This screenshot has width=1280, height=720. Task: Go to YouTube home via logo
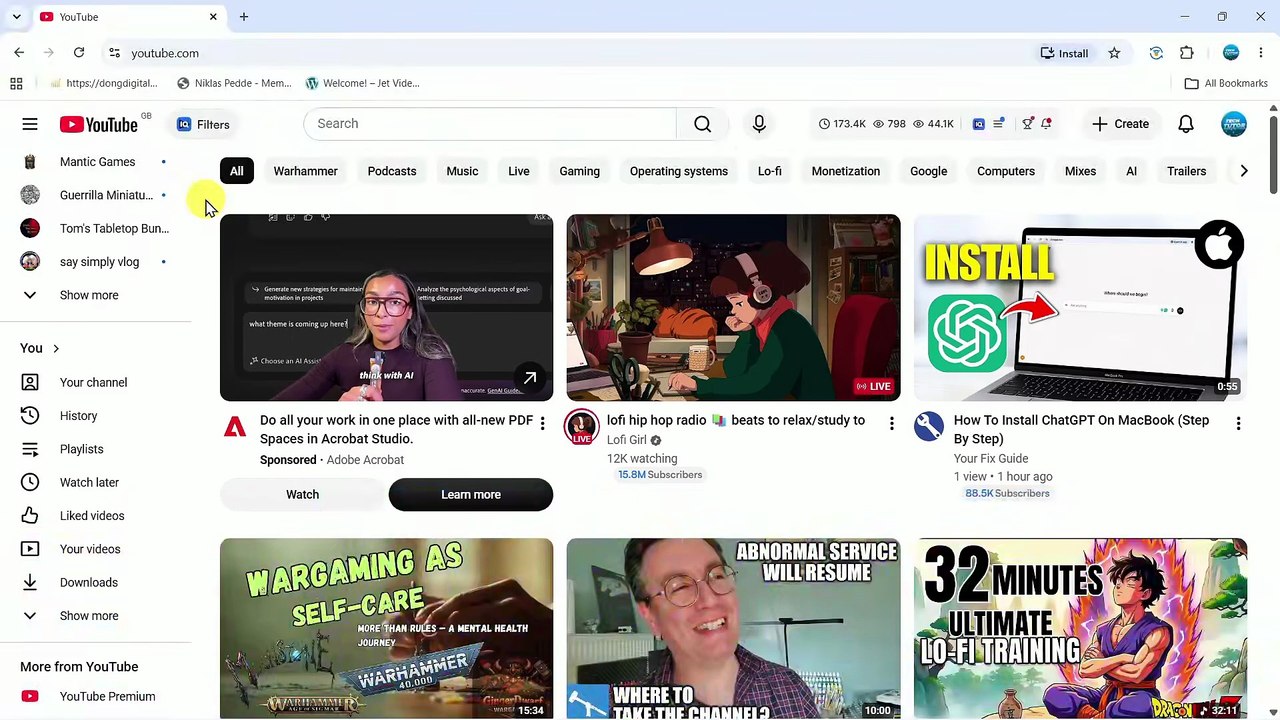coord(98,124)
